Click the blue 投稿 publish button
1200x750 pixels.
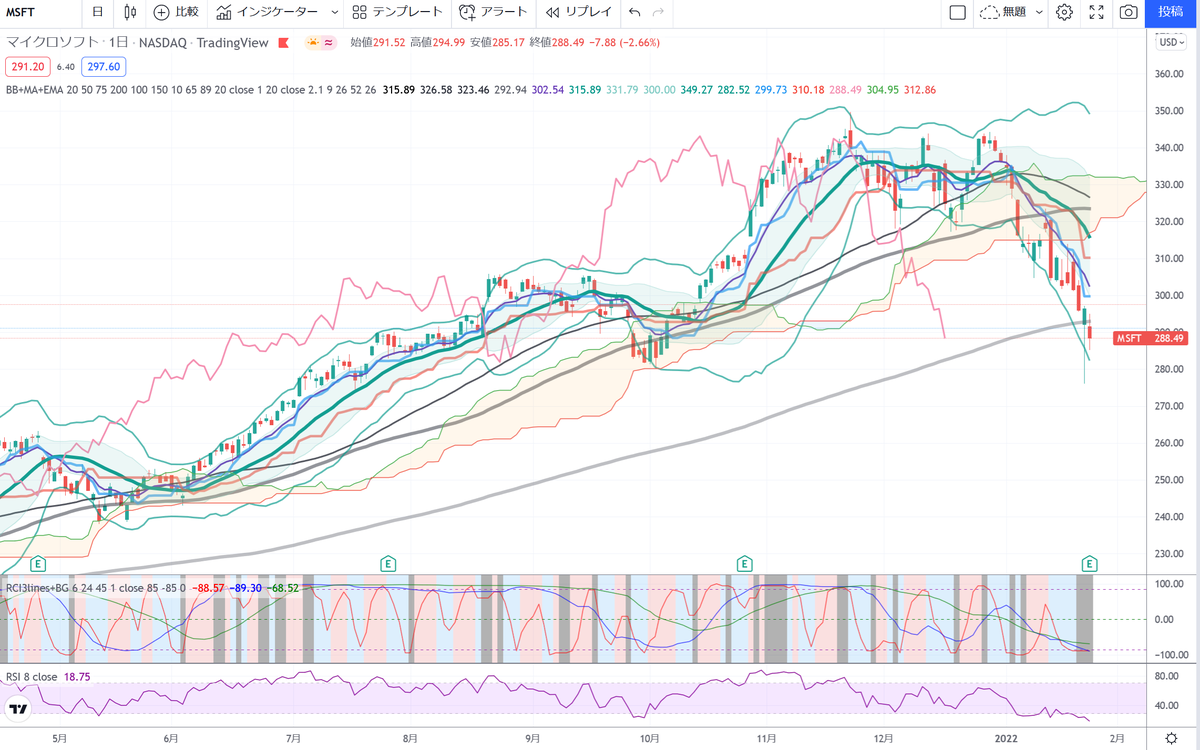[x=1172, y=12]
